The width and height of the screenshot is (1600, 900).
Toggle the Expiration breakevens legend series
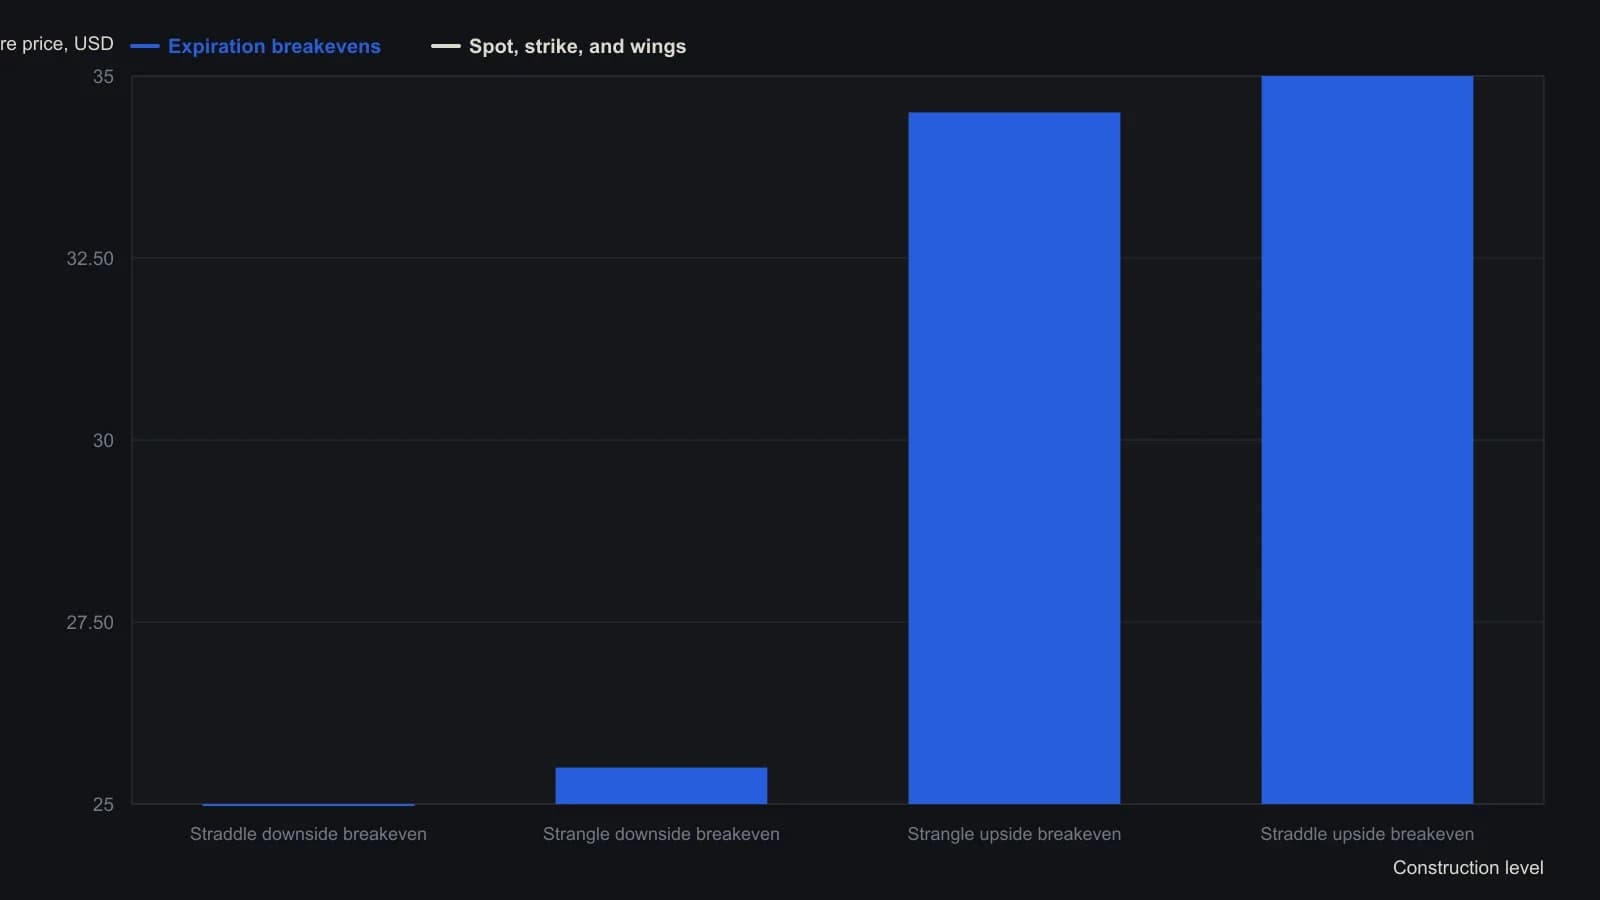coord(255,46)
